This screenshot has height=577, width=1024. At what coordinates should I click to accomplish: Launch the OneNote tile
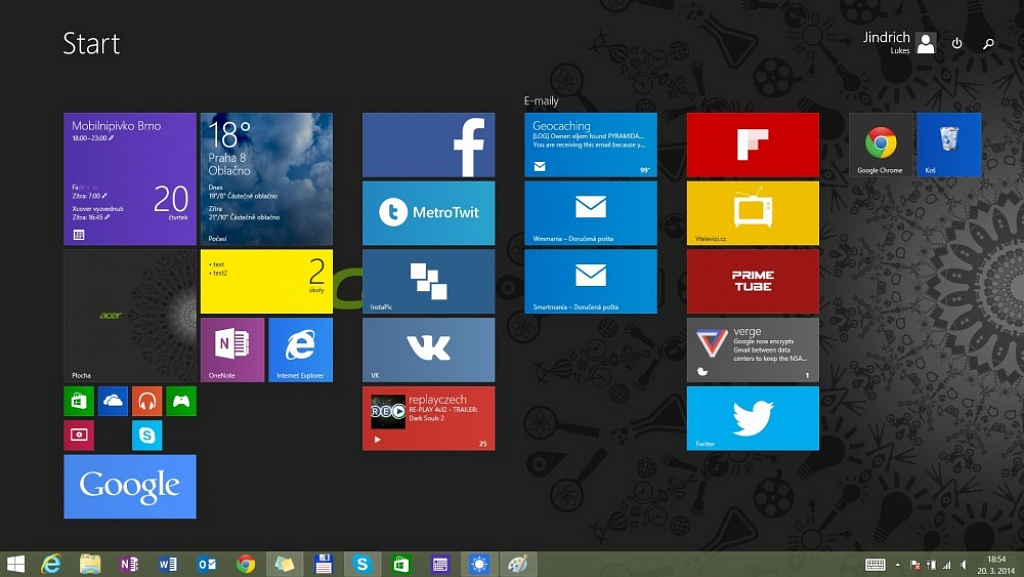[232, 350]
